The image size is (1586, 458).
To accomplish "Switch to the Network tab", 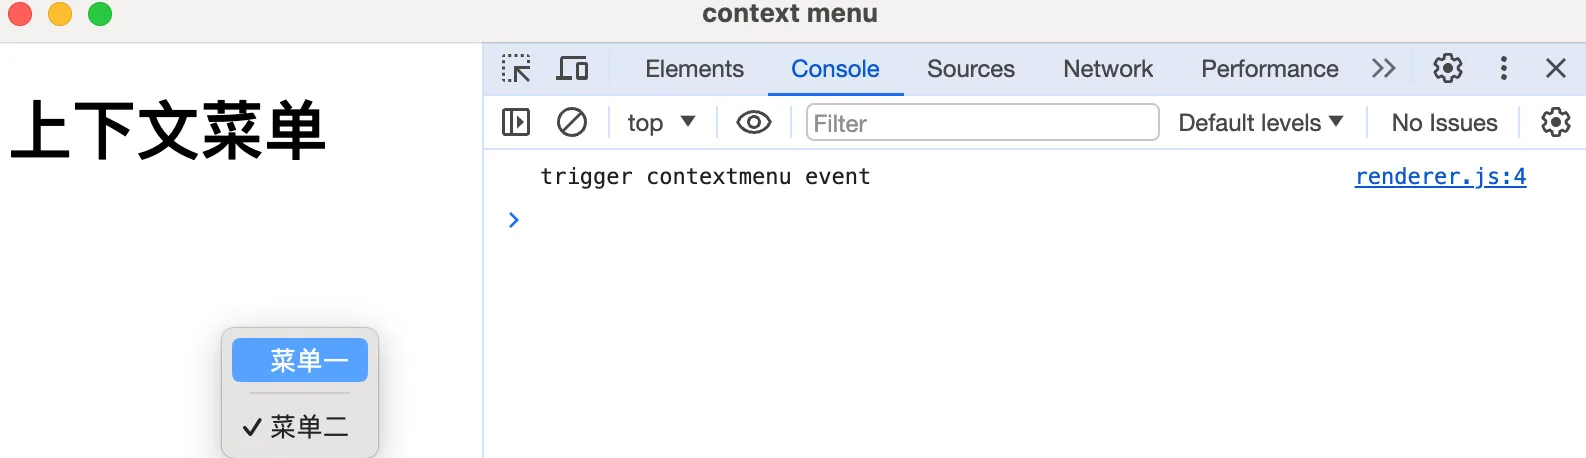I will pyautogui.click(x=1108, y=69).
